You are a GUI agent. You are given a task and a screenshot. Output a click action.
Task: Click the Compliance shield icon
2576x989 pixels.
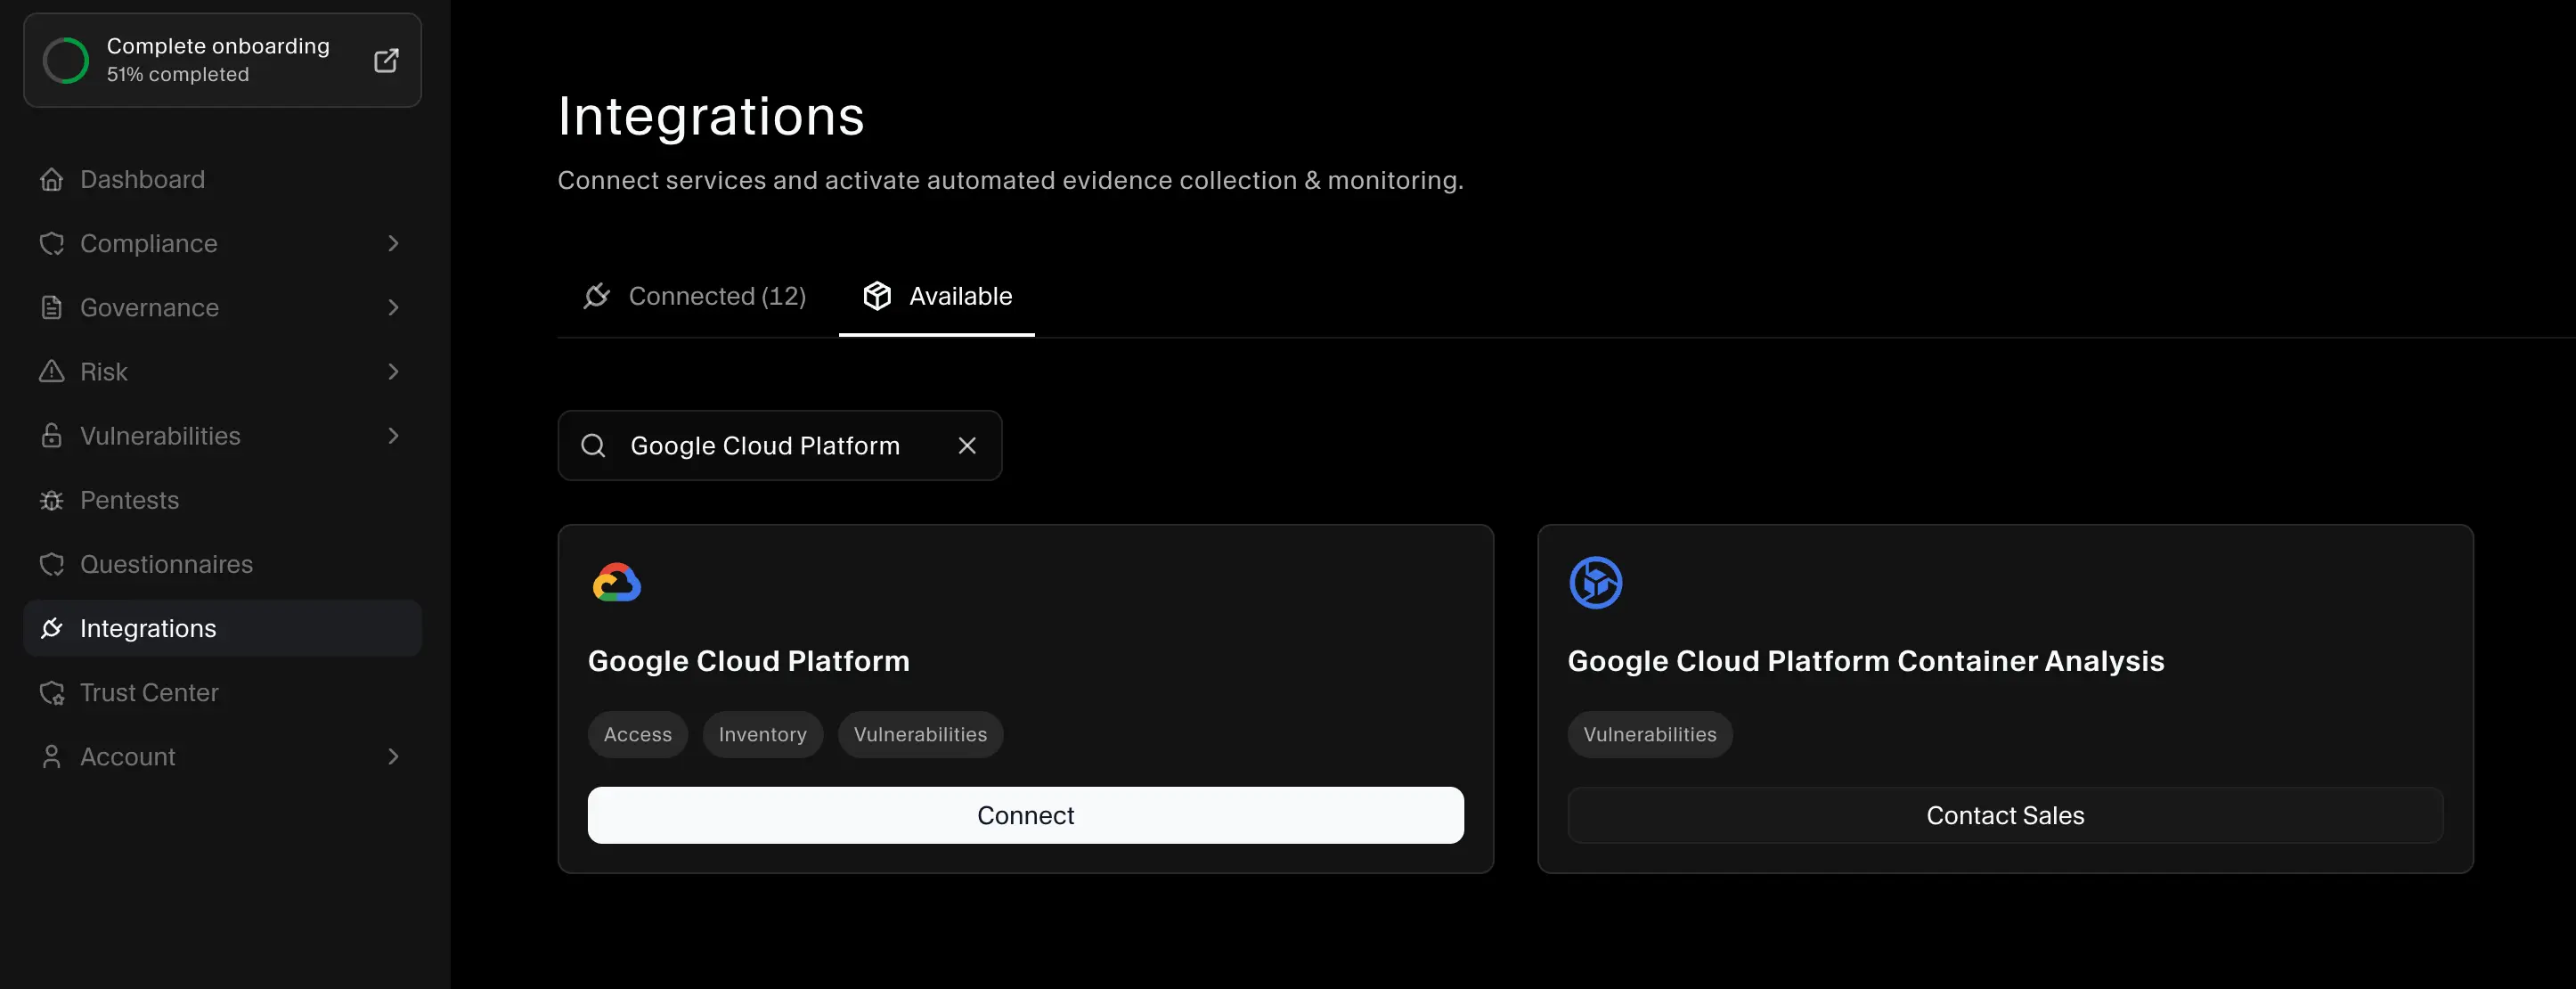click(x=52, y=243)
